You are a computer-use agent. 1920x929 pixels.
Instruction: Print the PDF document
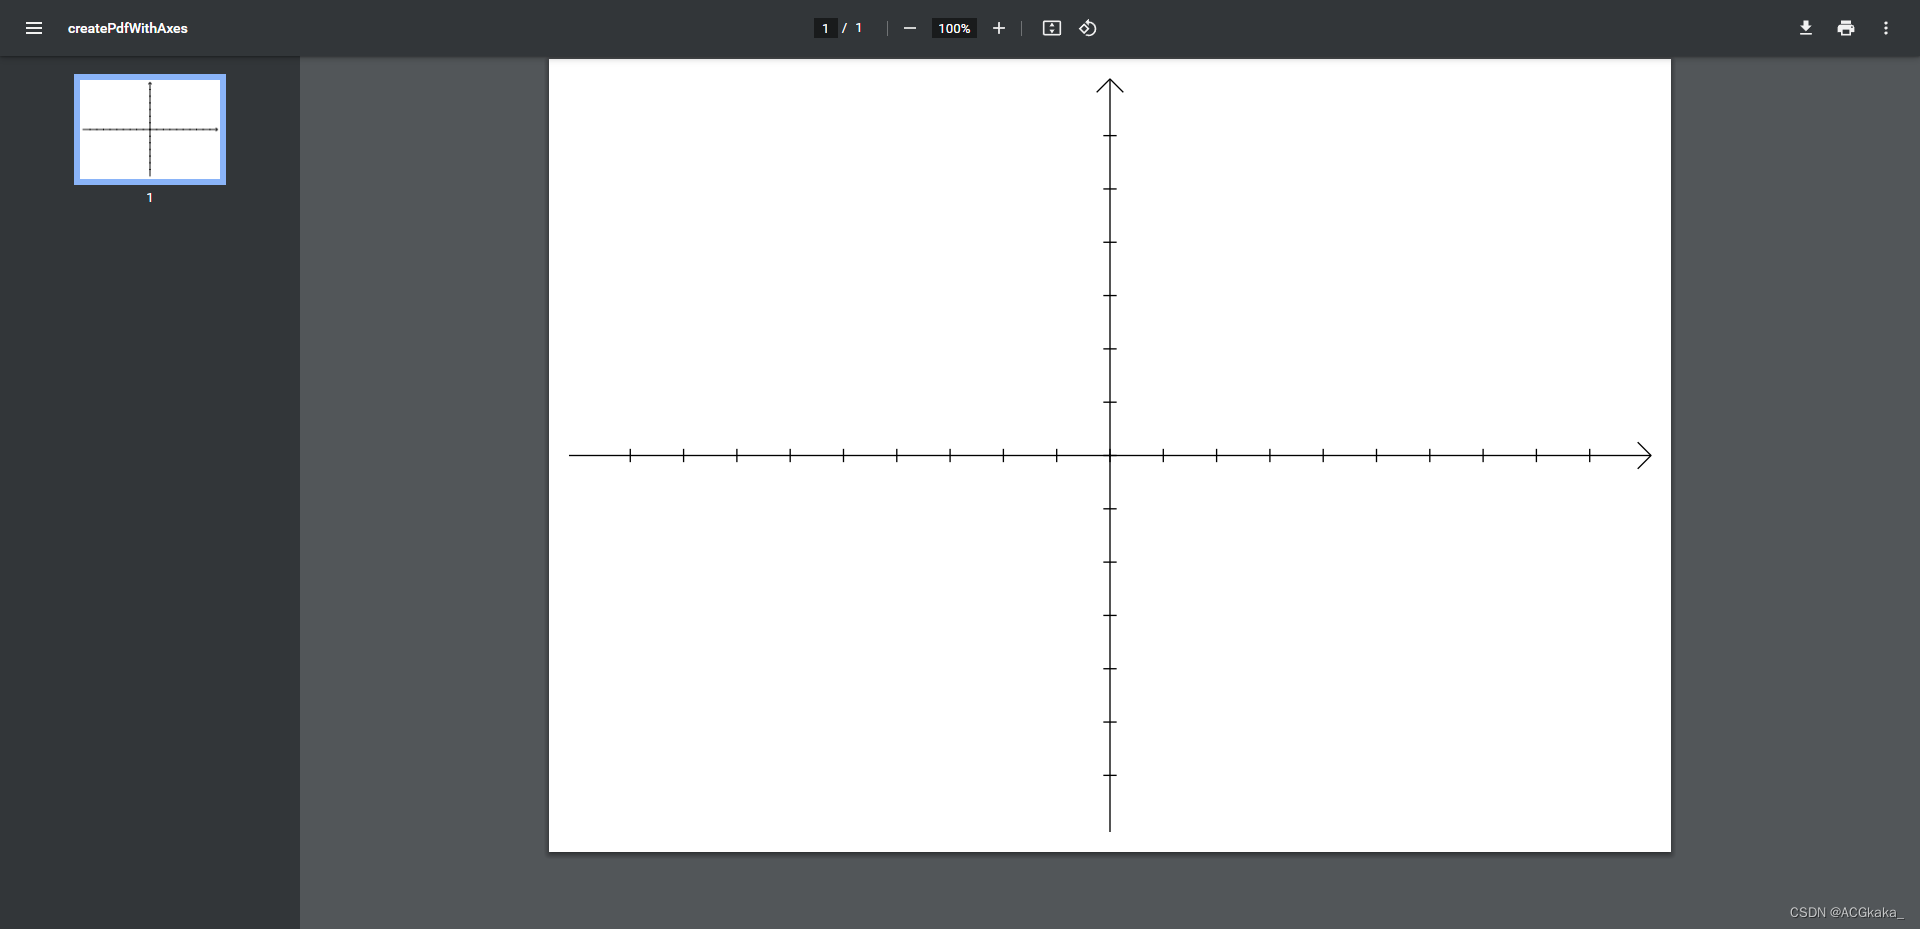(1846, 28)
